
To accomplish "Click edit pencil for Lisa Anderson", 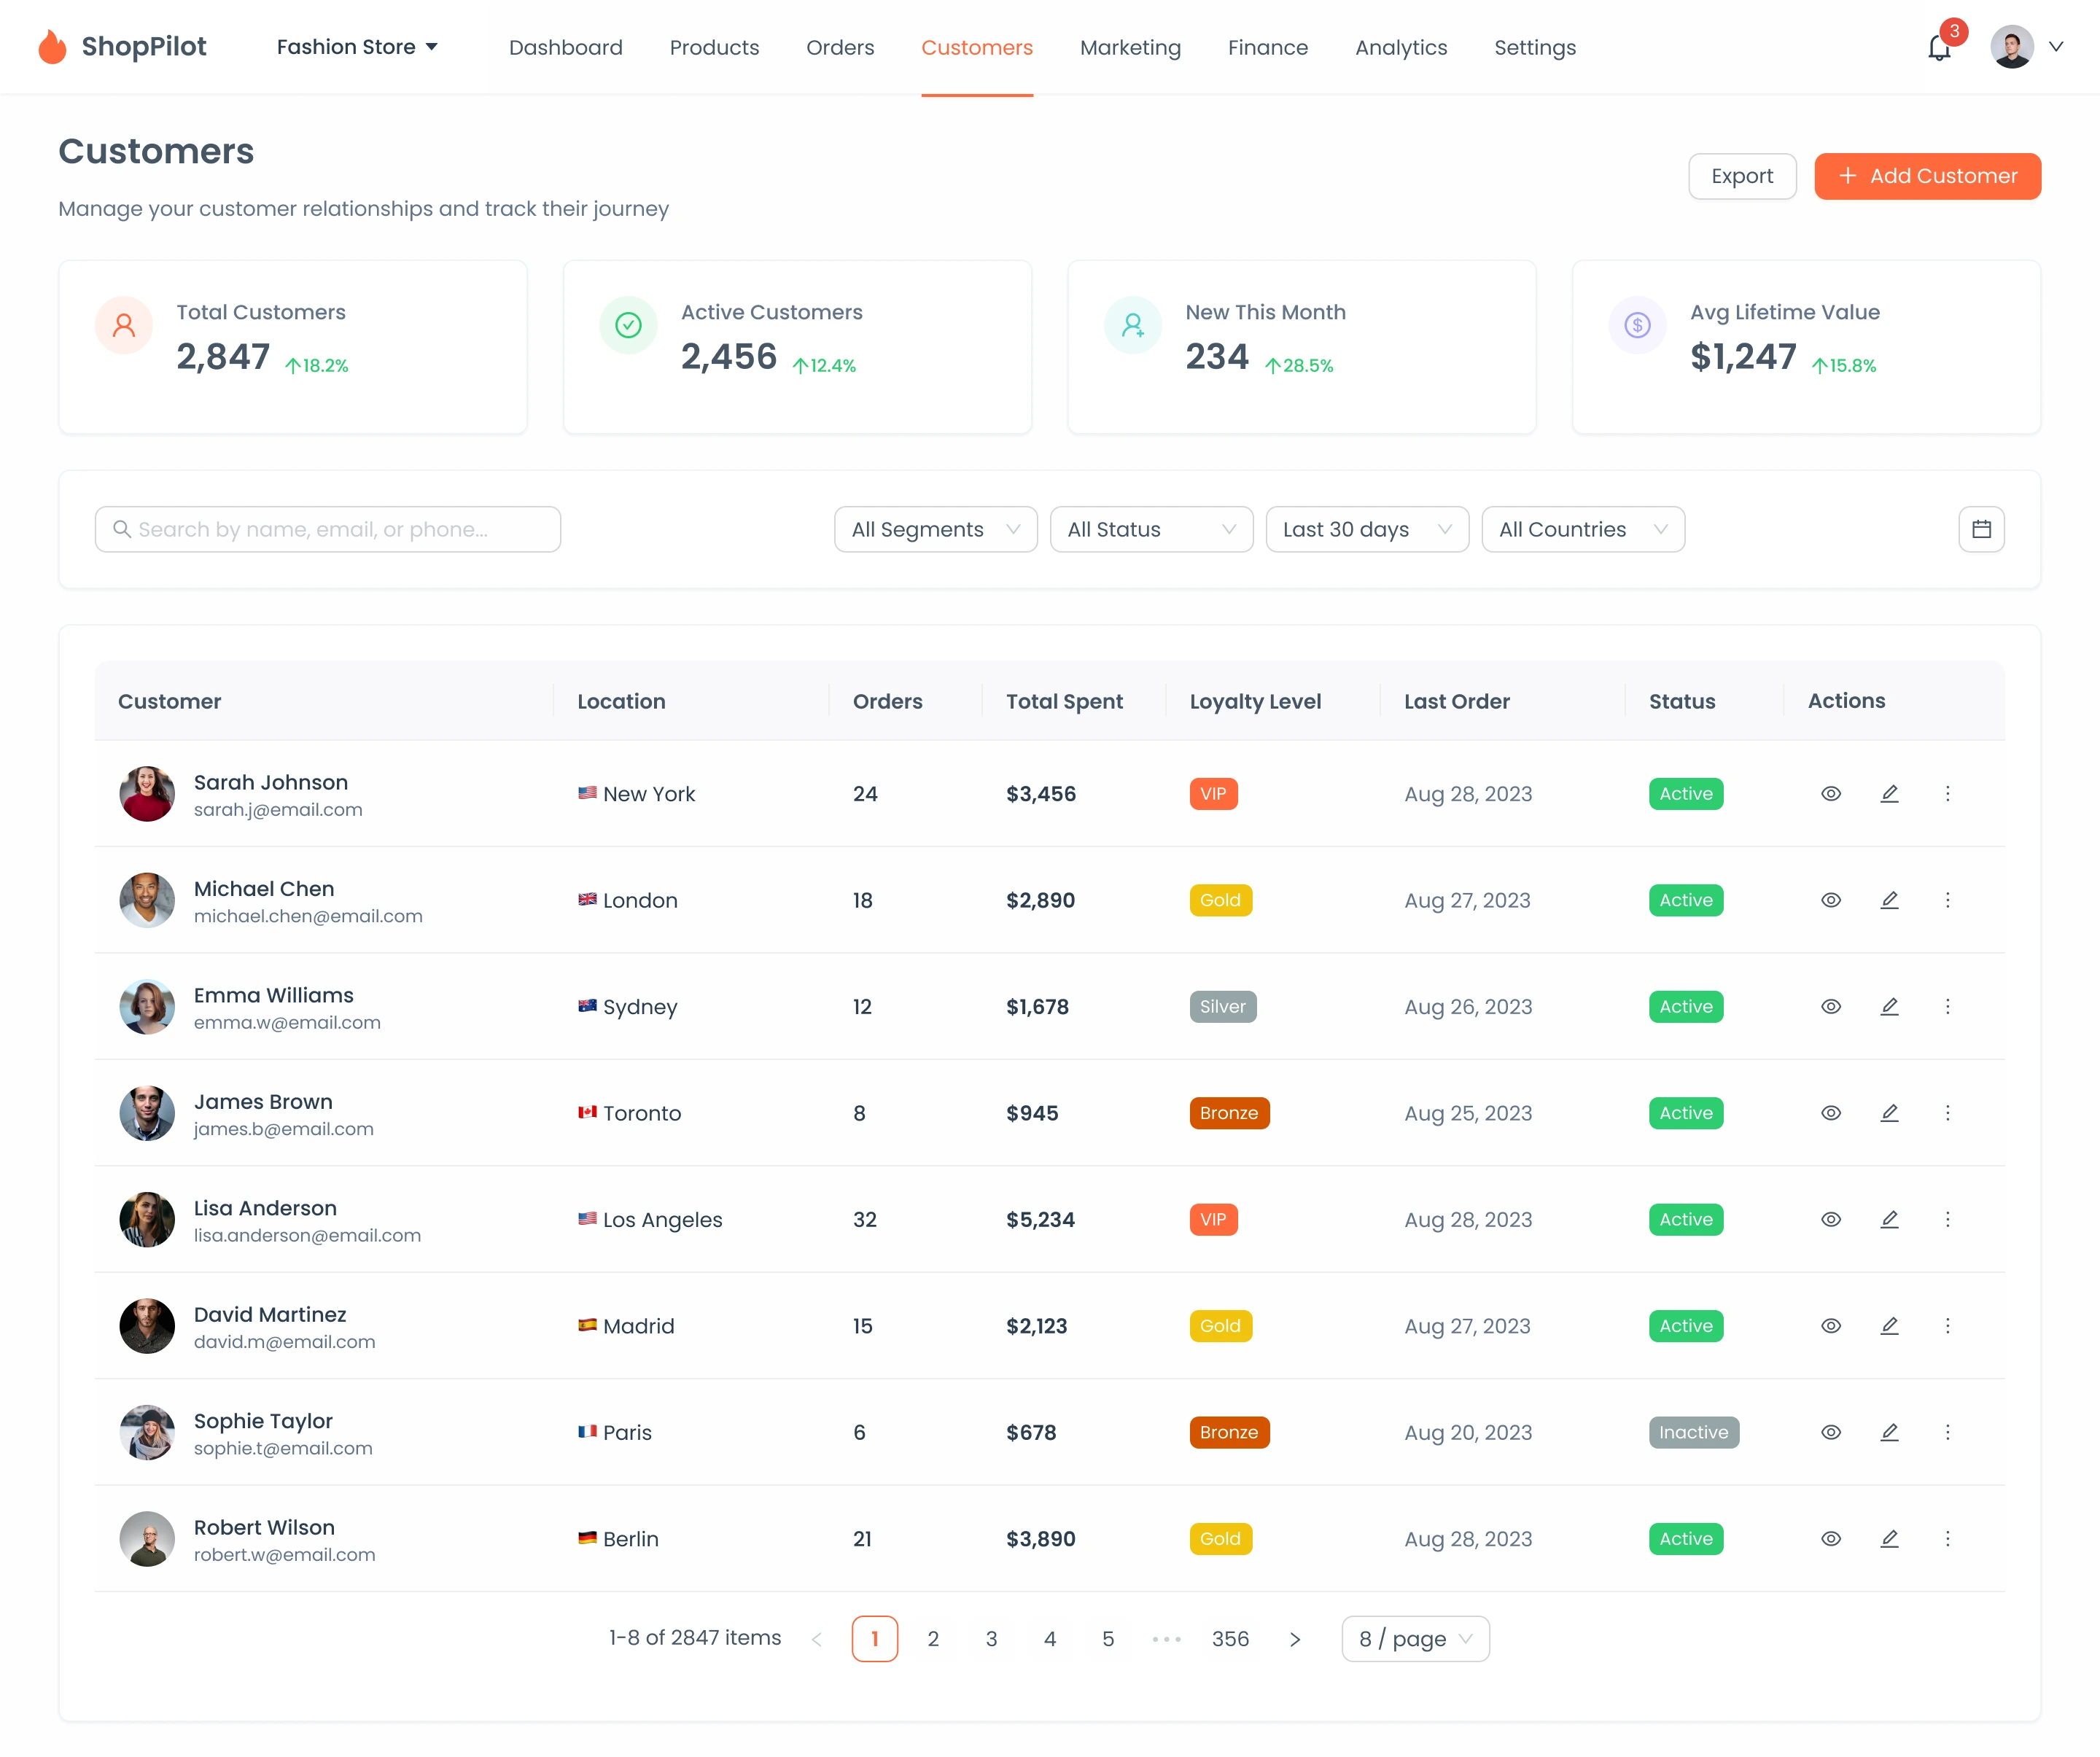I will [x=1888, y=1219].
